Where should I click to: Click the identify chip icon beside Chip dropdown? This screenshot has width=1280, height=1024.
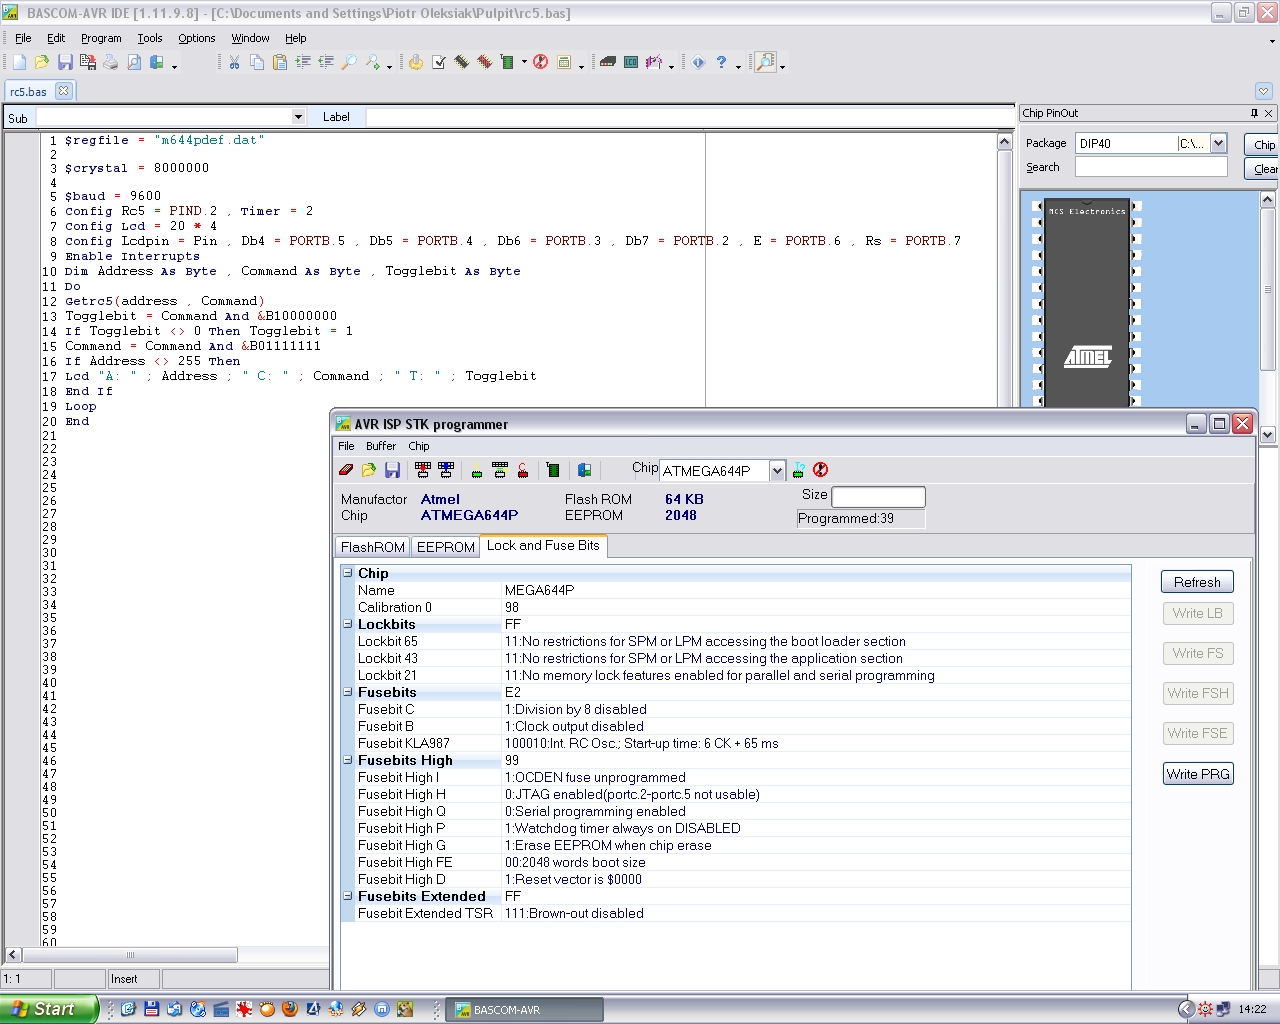[x=799, y=470]
